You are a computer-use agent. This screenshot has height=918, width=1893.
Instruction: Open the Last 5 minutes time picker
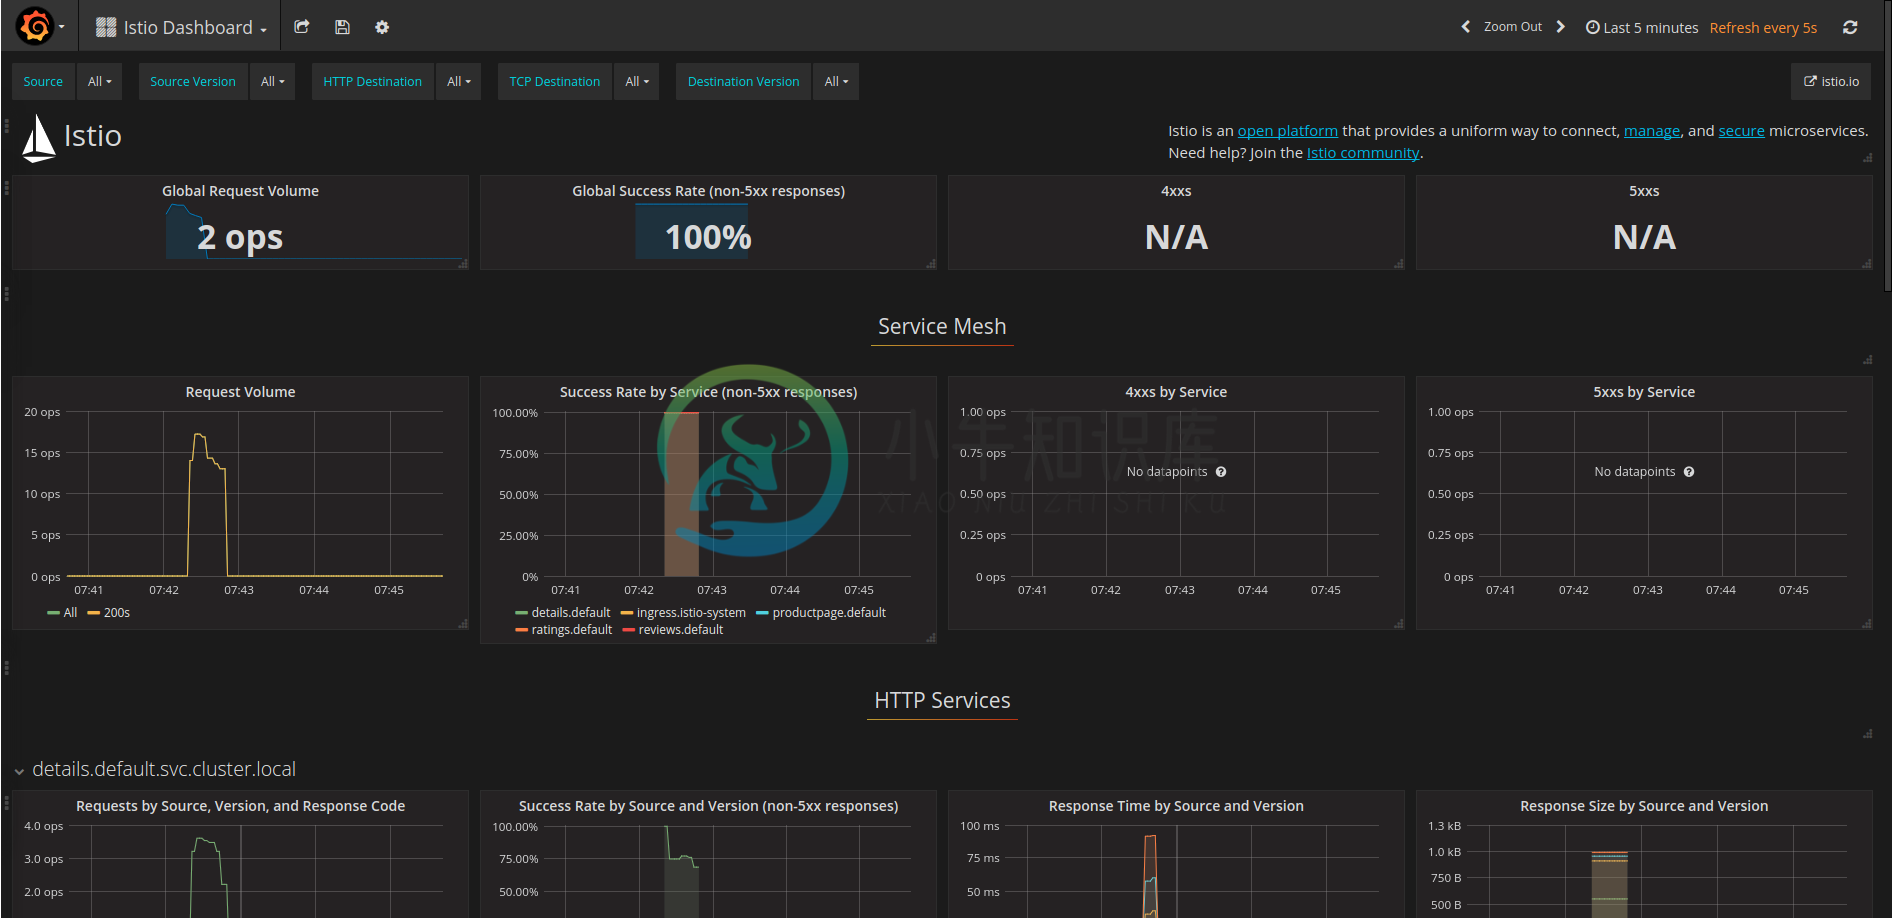coord(1642,28)
